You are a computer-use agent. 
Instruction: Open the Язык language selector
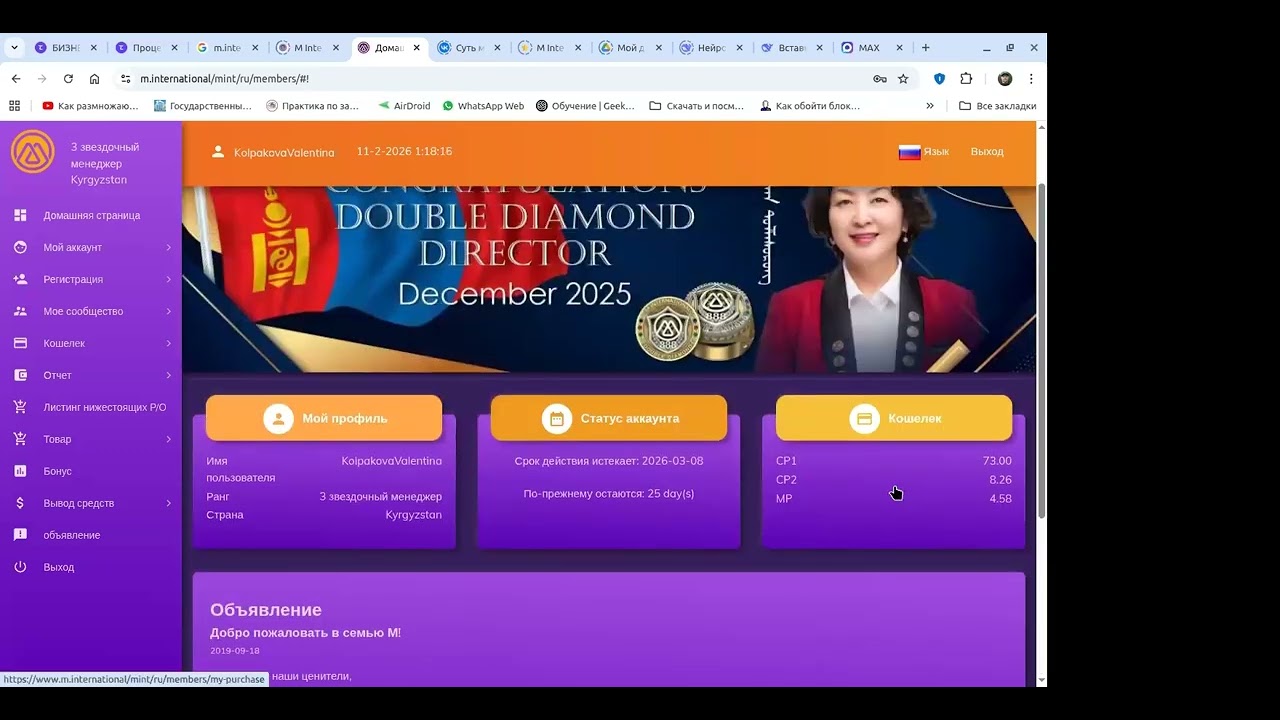coord(924,152)
